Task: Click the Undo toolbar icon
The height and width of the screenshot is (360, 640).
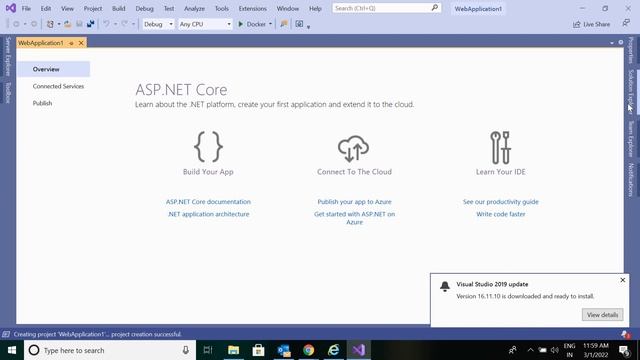Action: point(106,24)
